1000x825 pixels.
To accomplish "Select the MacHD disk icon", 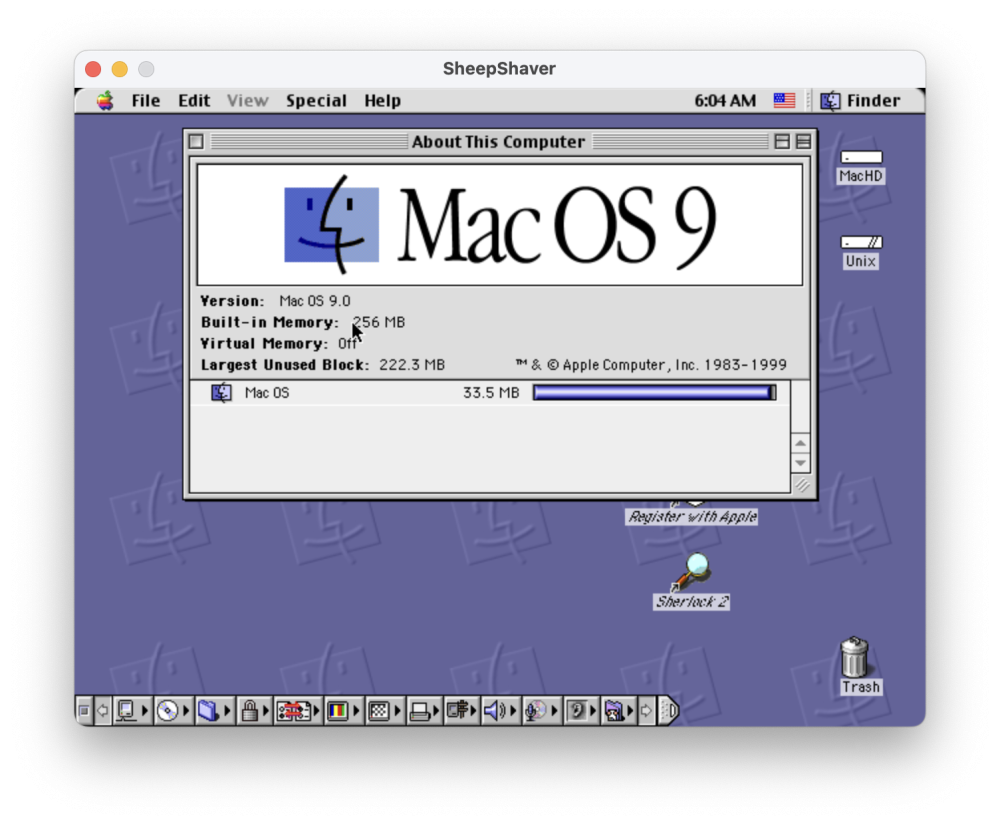I will pos(860,157).
